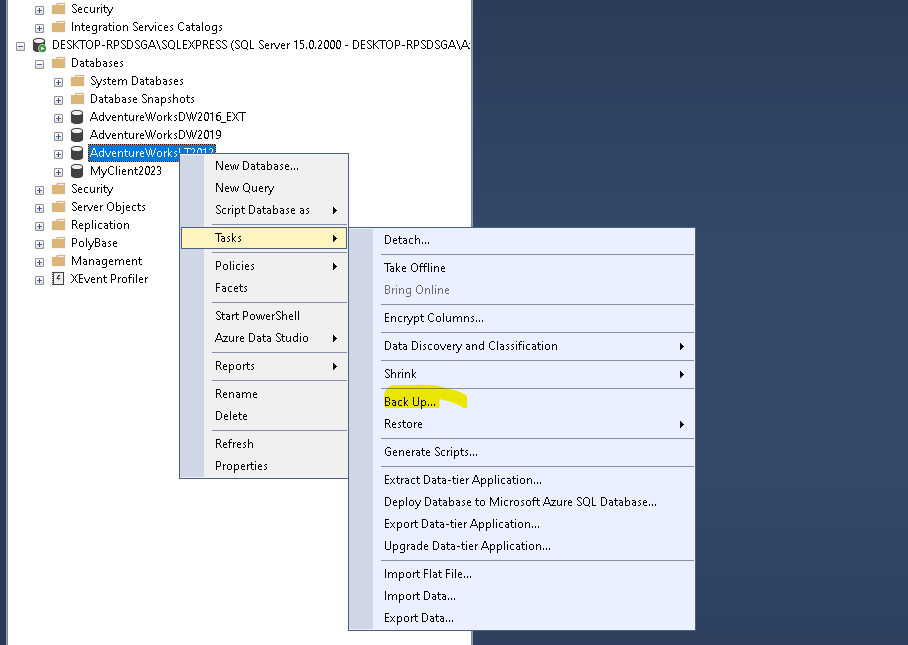
Task: Expand the PolyBase node
Action: pos(39,244)
